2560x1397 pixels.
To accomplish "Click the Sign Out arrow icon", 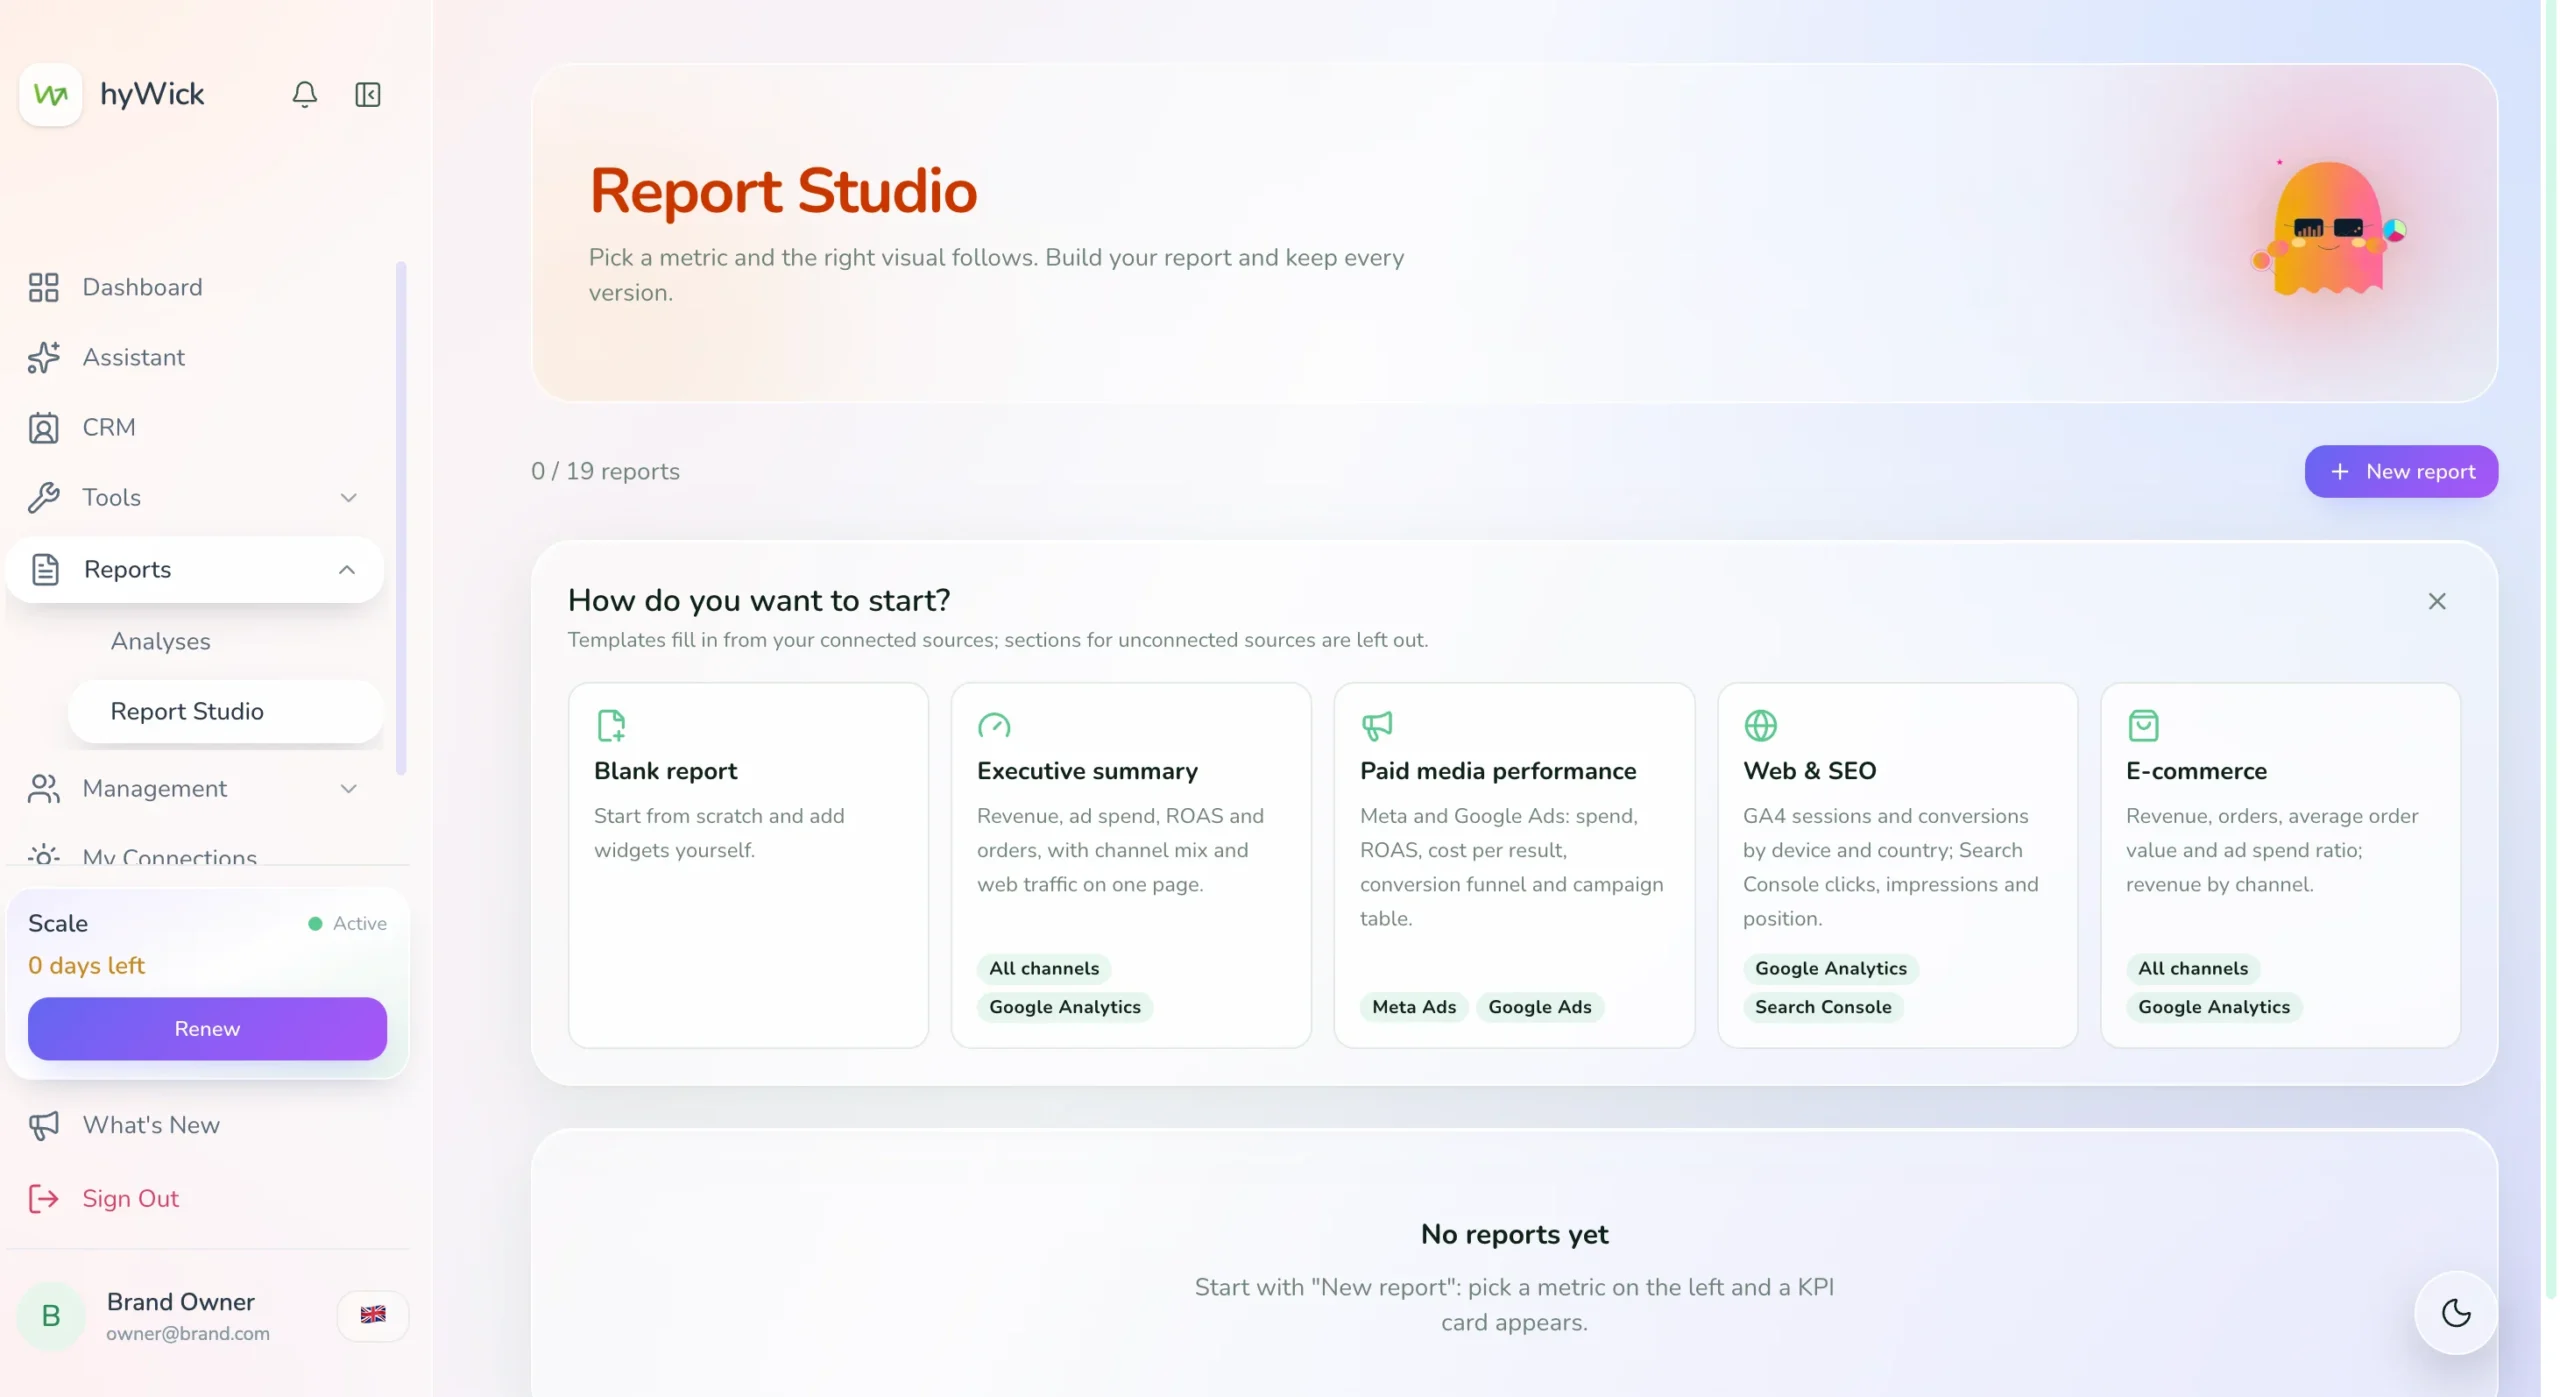I will click(x=43, y=1198).
